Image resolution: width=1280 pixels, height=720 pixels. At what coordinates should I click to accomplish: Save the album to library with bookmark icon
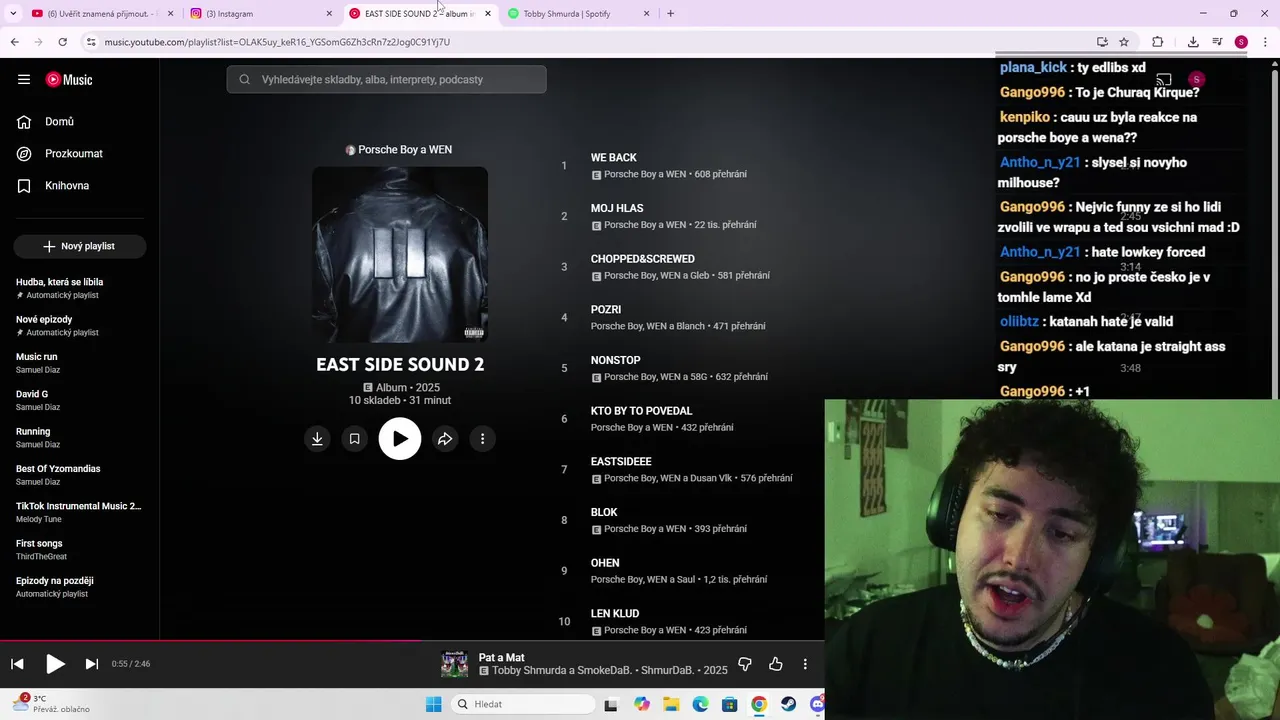[354, 438]
